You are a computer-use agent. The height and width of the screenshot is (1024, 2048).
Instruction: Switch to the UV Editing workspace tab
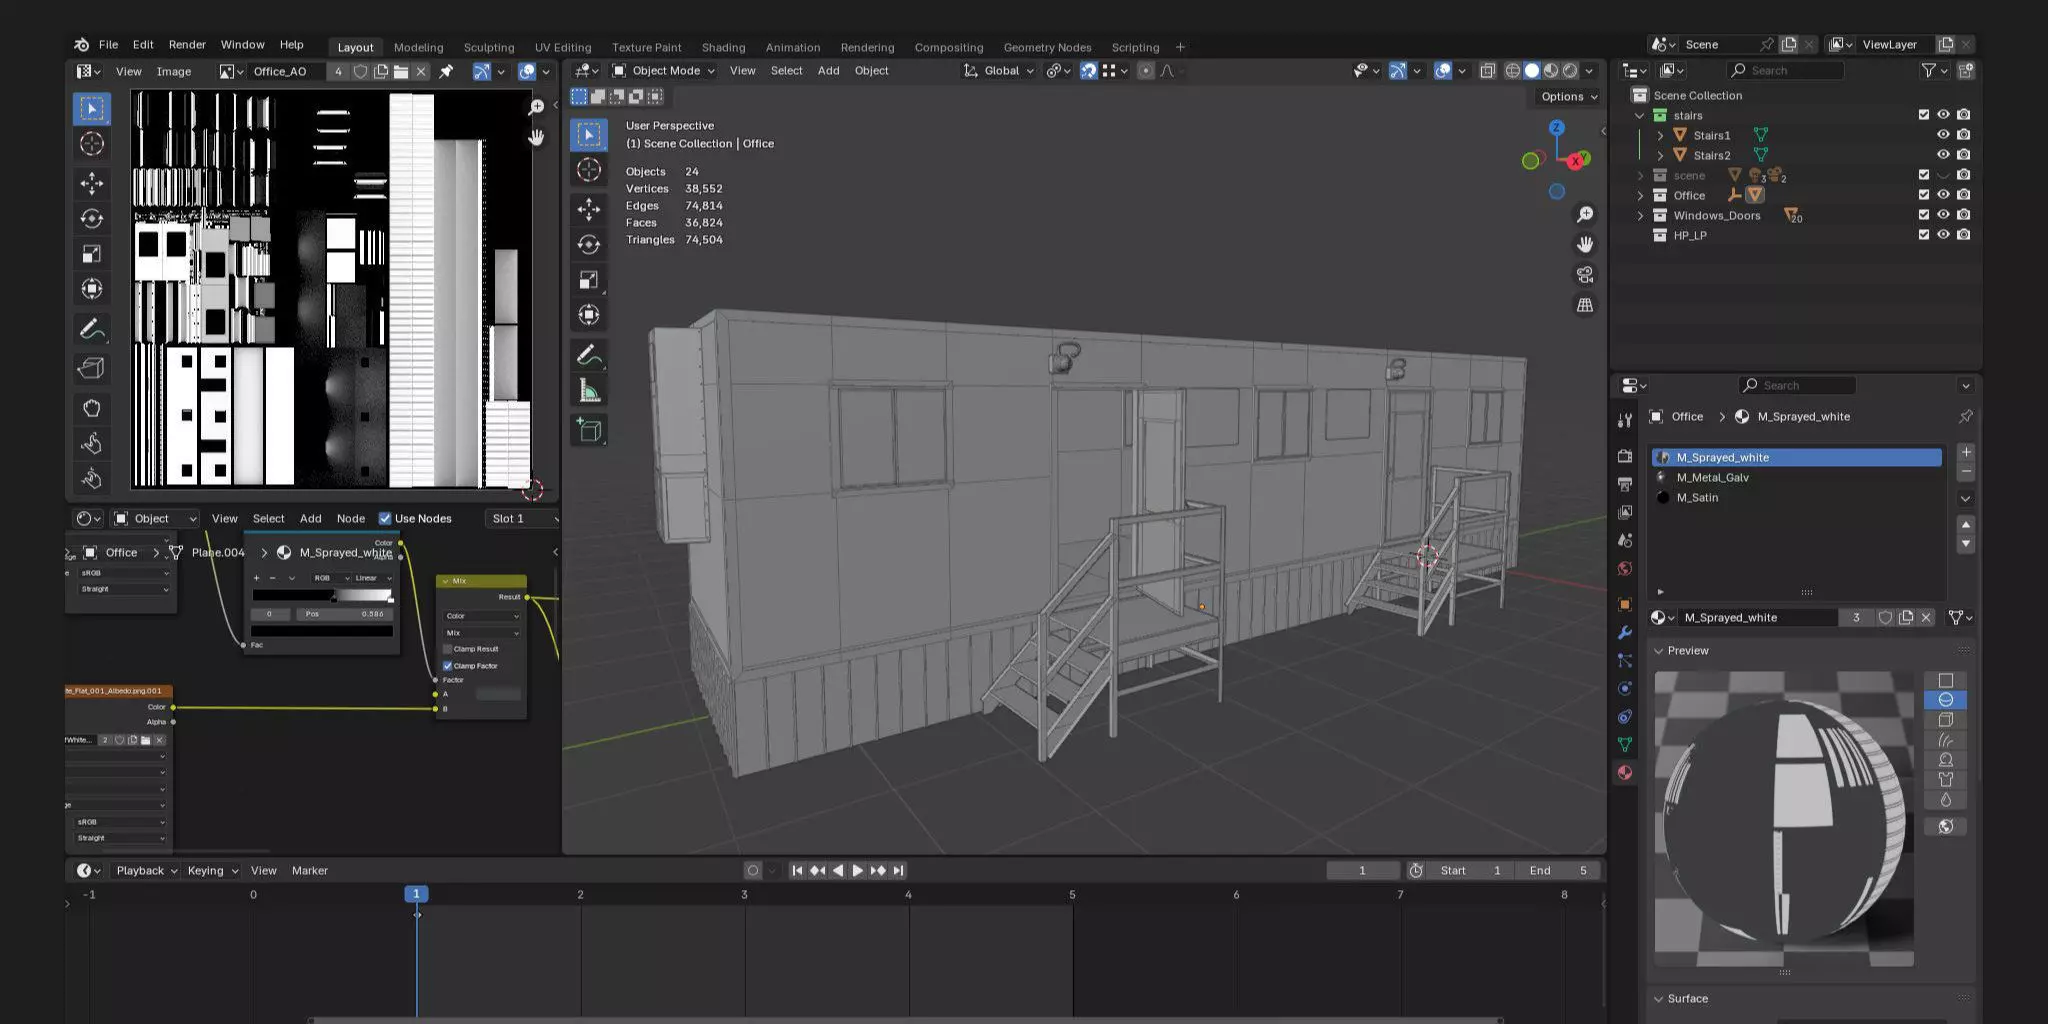563,47
